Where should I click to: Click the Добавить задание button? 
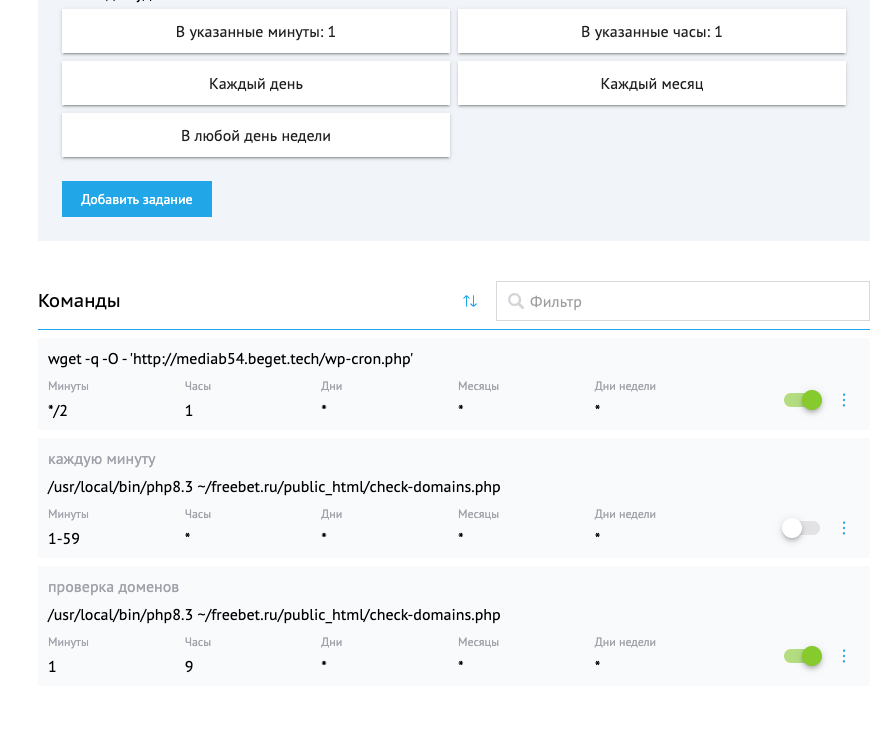pyautogui.click(x=137, y=199)
